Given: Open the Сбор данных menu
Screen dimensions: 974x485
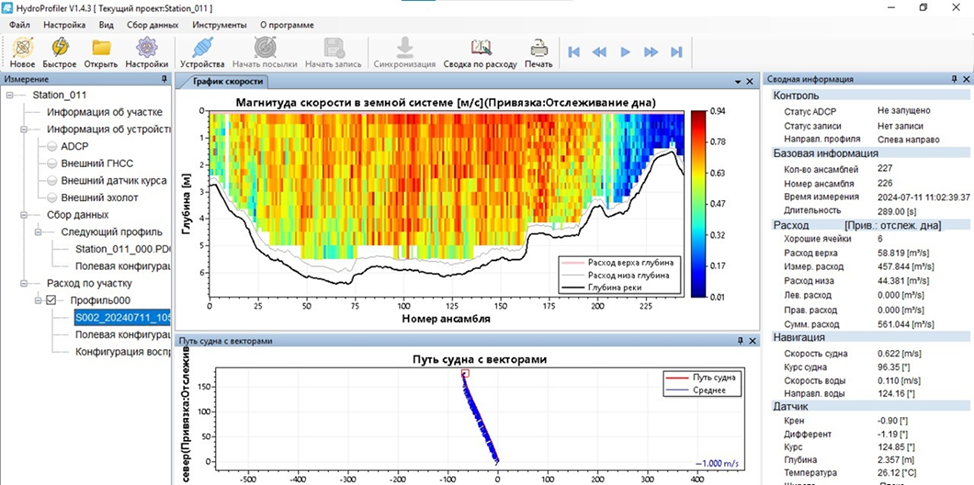Looking at the screenshot, I should (x=153, y=24).
